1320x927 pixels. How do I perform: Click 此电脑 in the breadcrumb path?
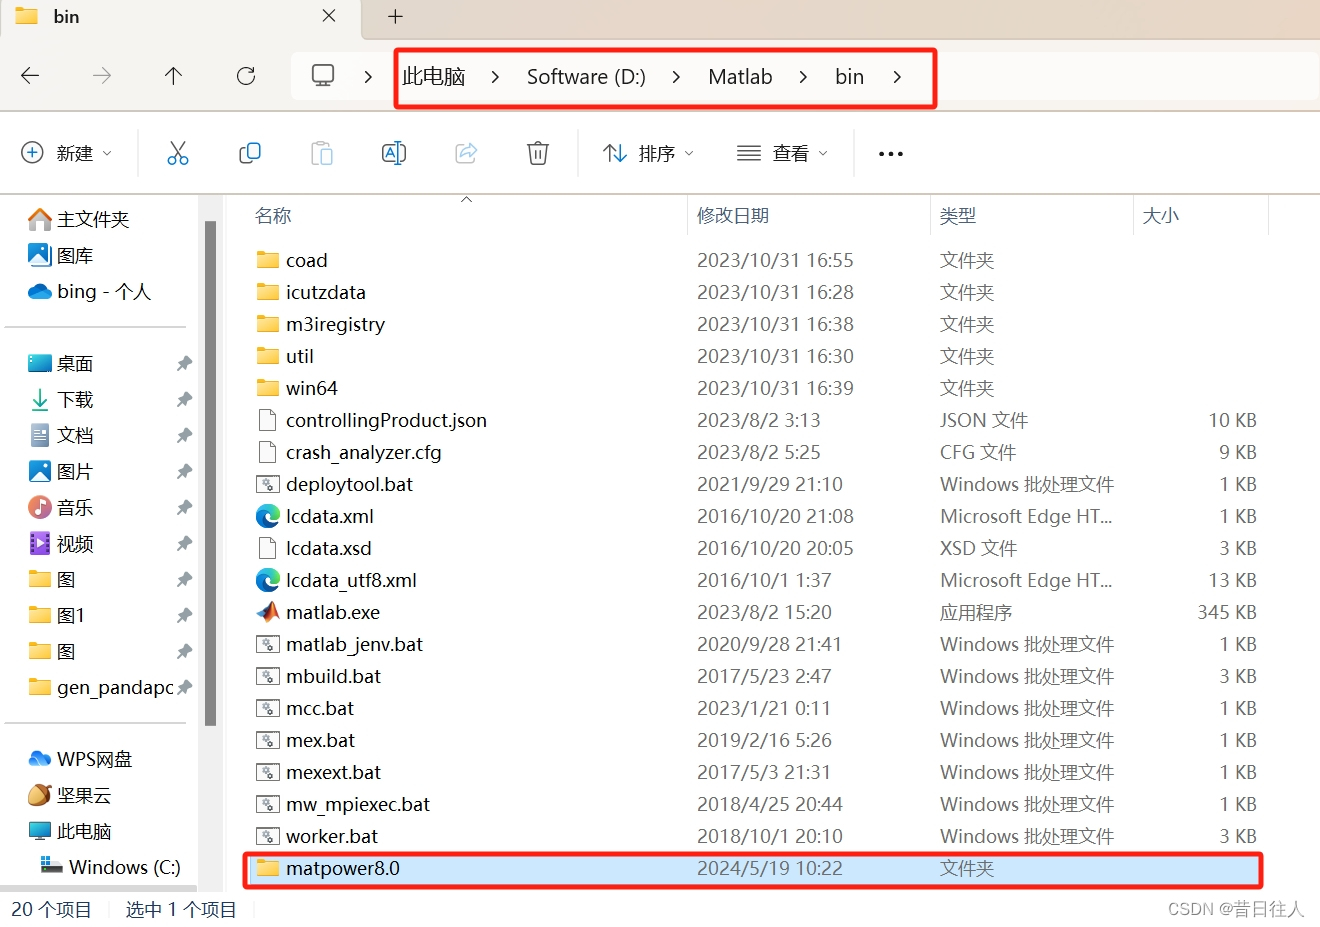(x=434, y=76)
